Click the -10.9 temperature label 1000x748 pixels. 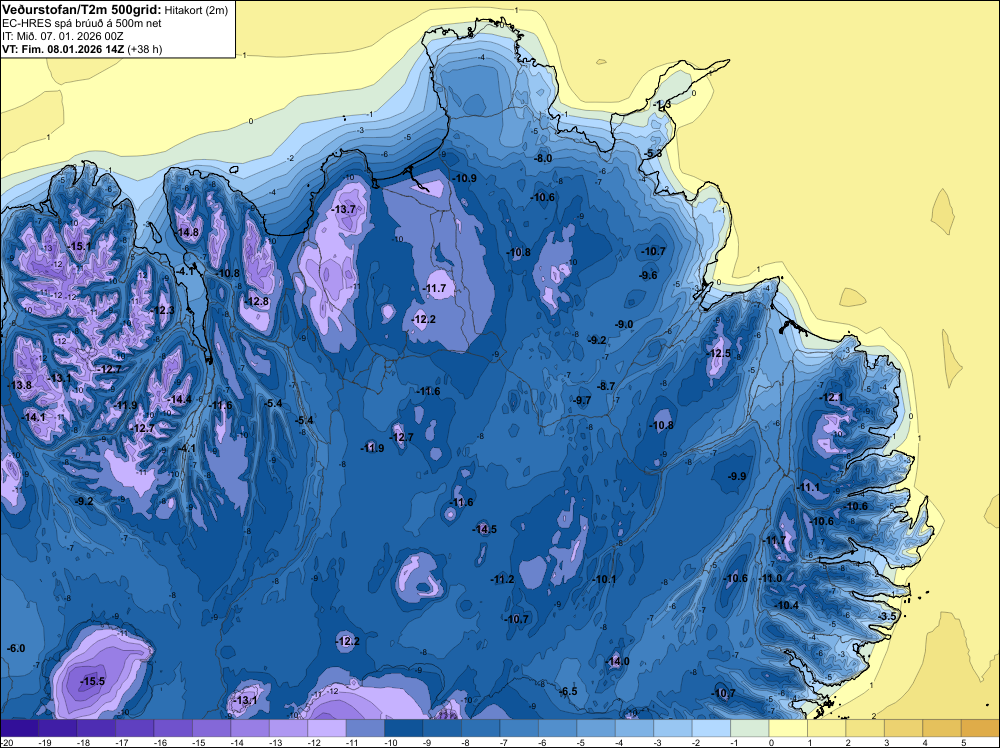pos(465,178)
